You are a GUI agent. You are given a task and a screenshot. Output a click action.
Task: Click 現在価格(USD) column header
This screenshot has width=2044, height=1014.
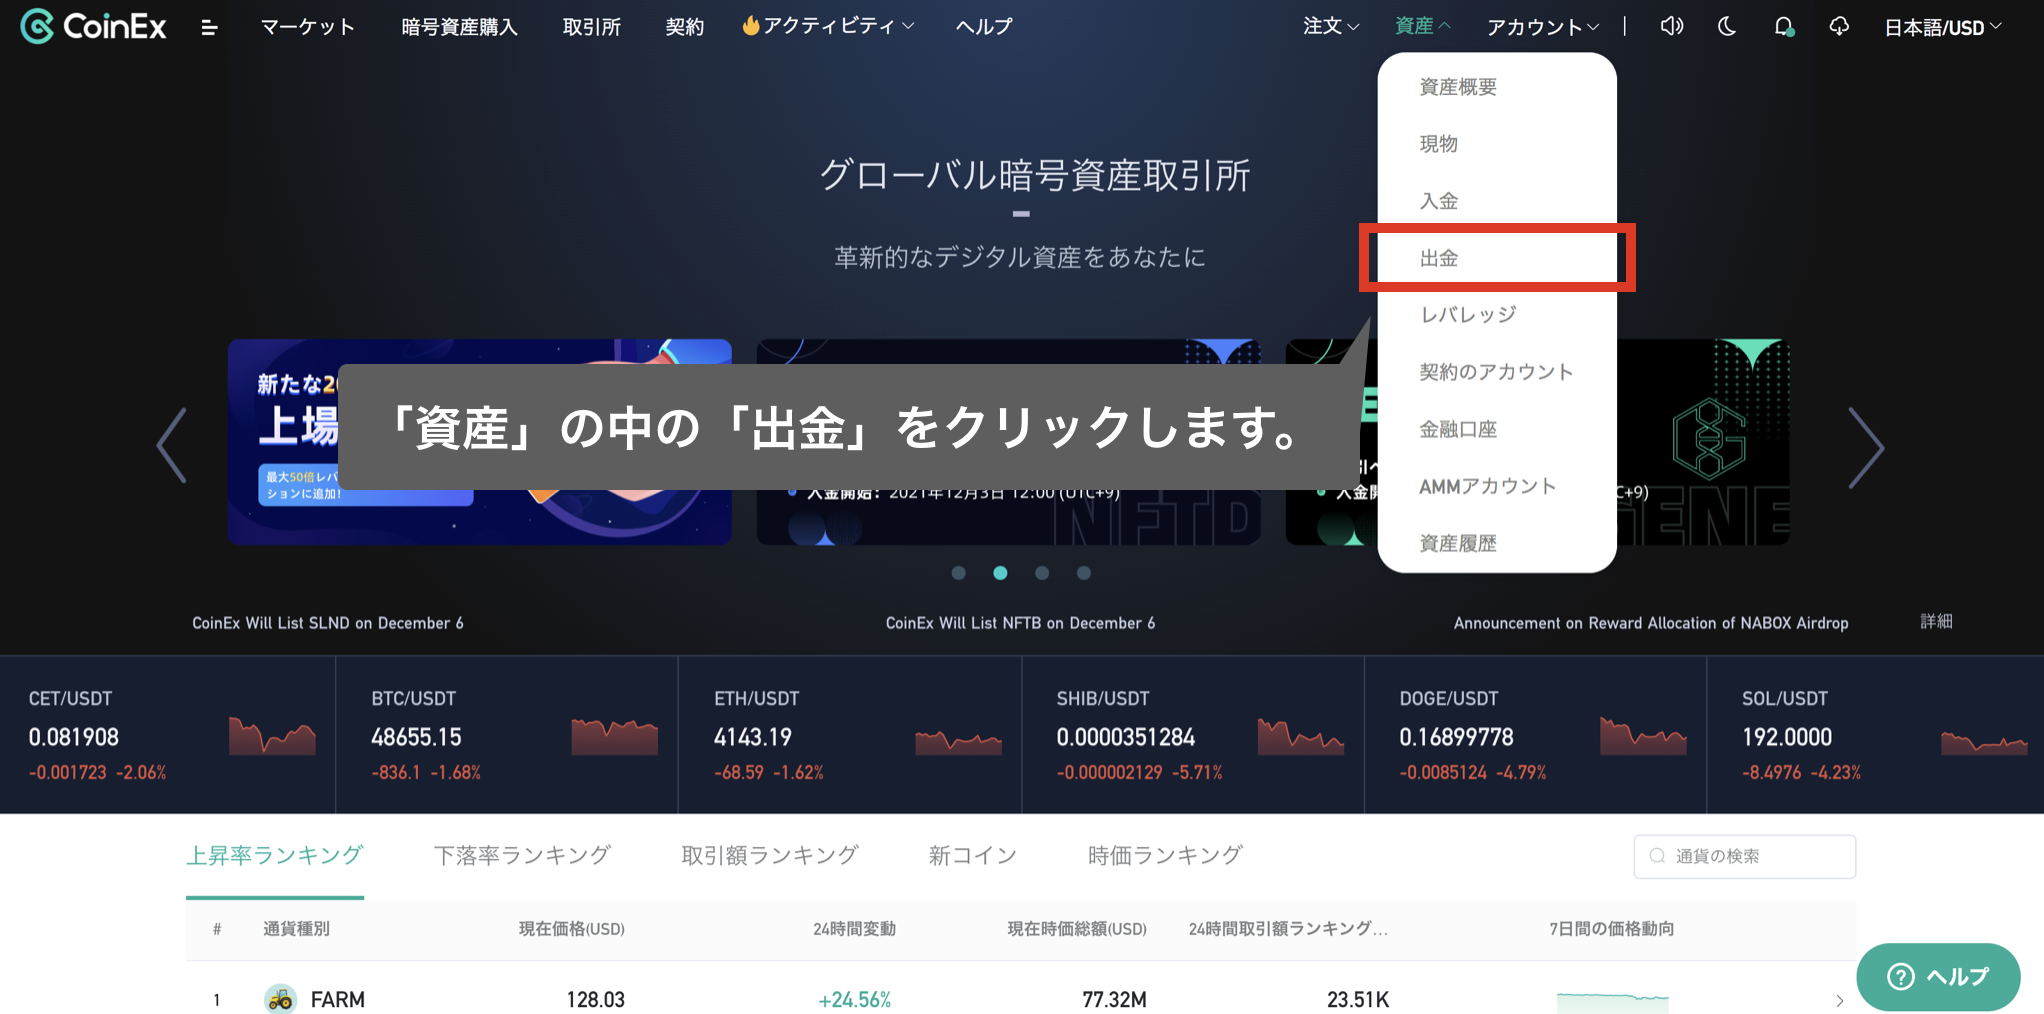click(571, 929)
